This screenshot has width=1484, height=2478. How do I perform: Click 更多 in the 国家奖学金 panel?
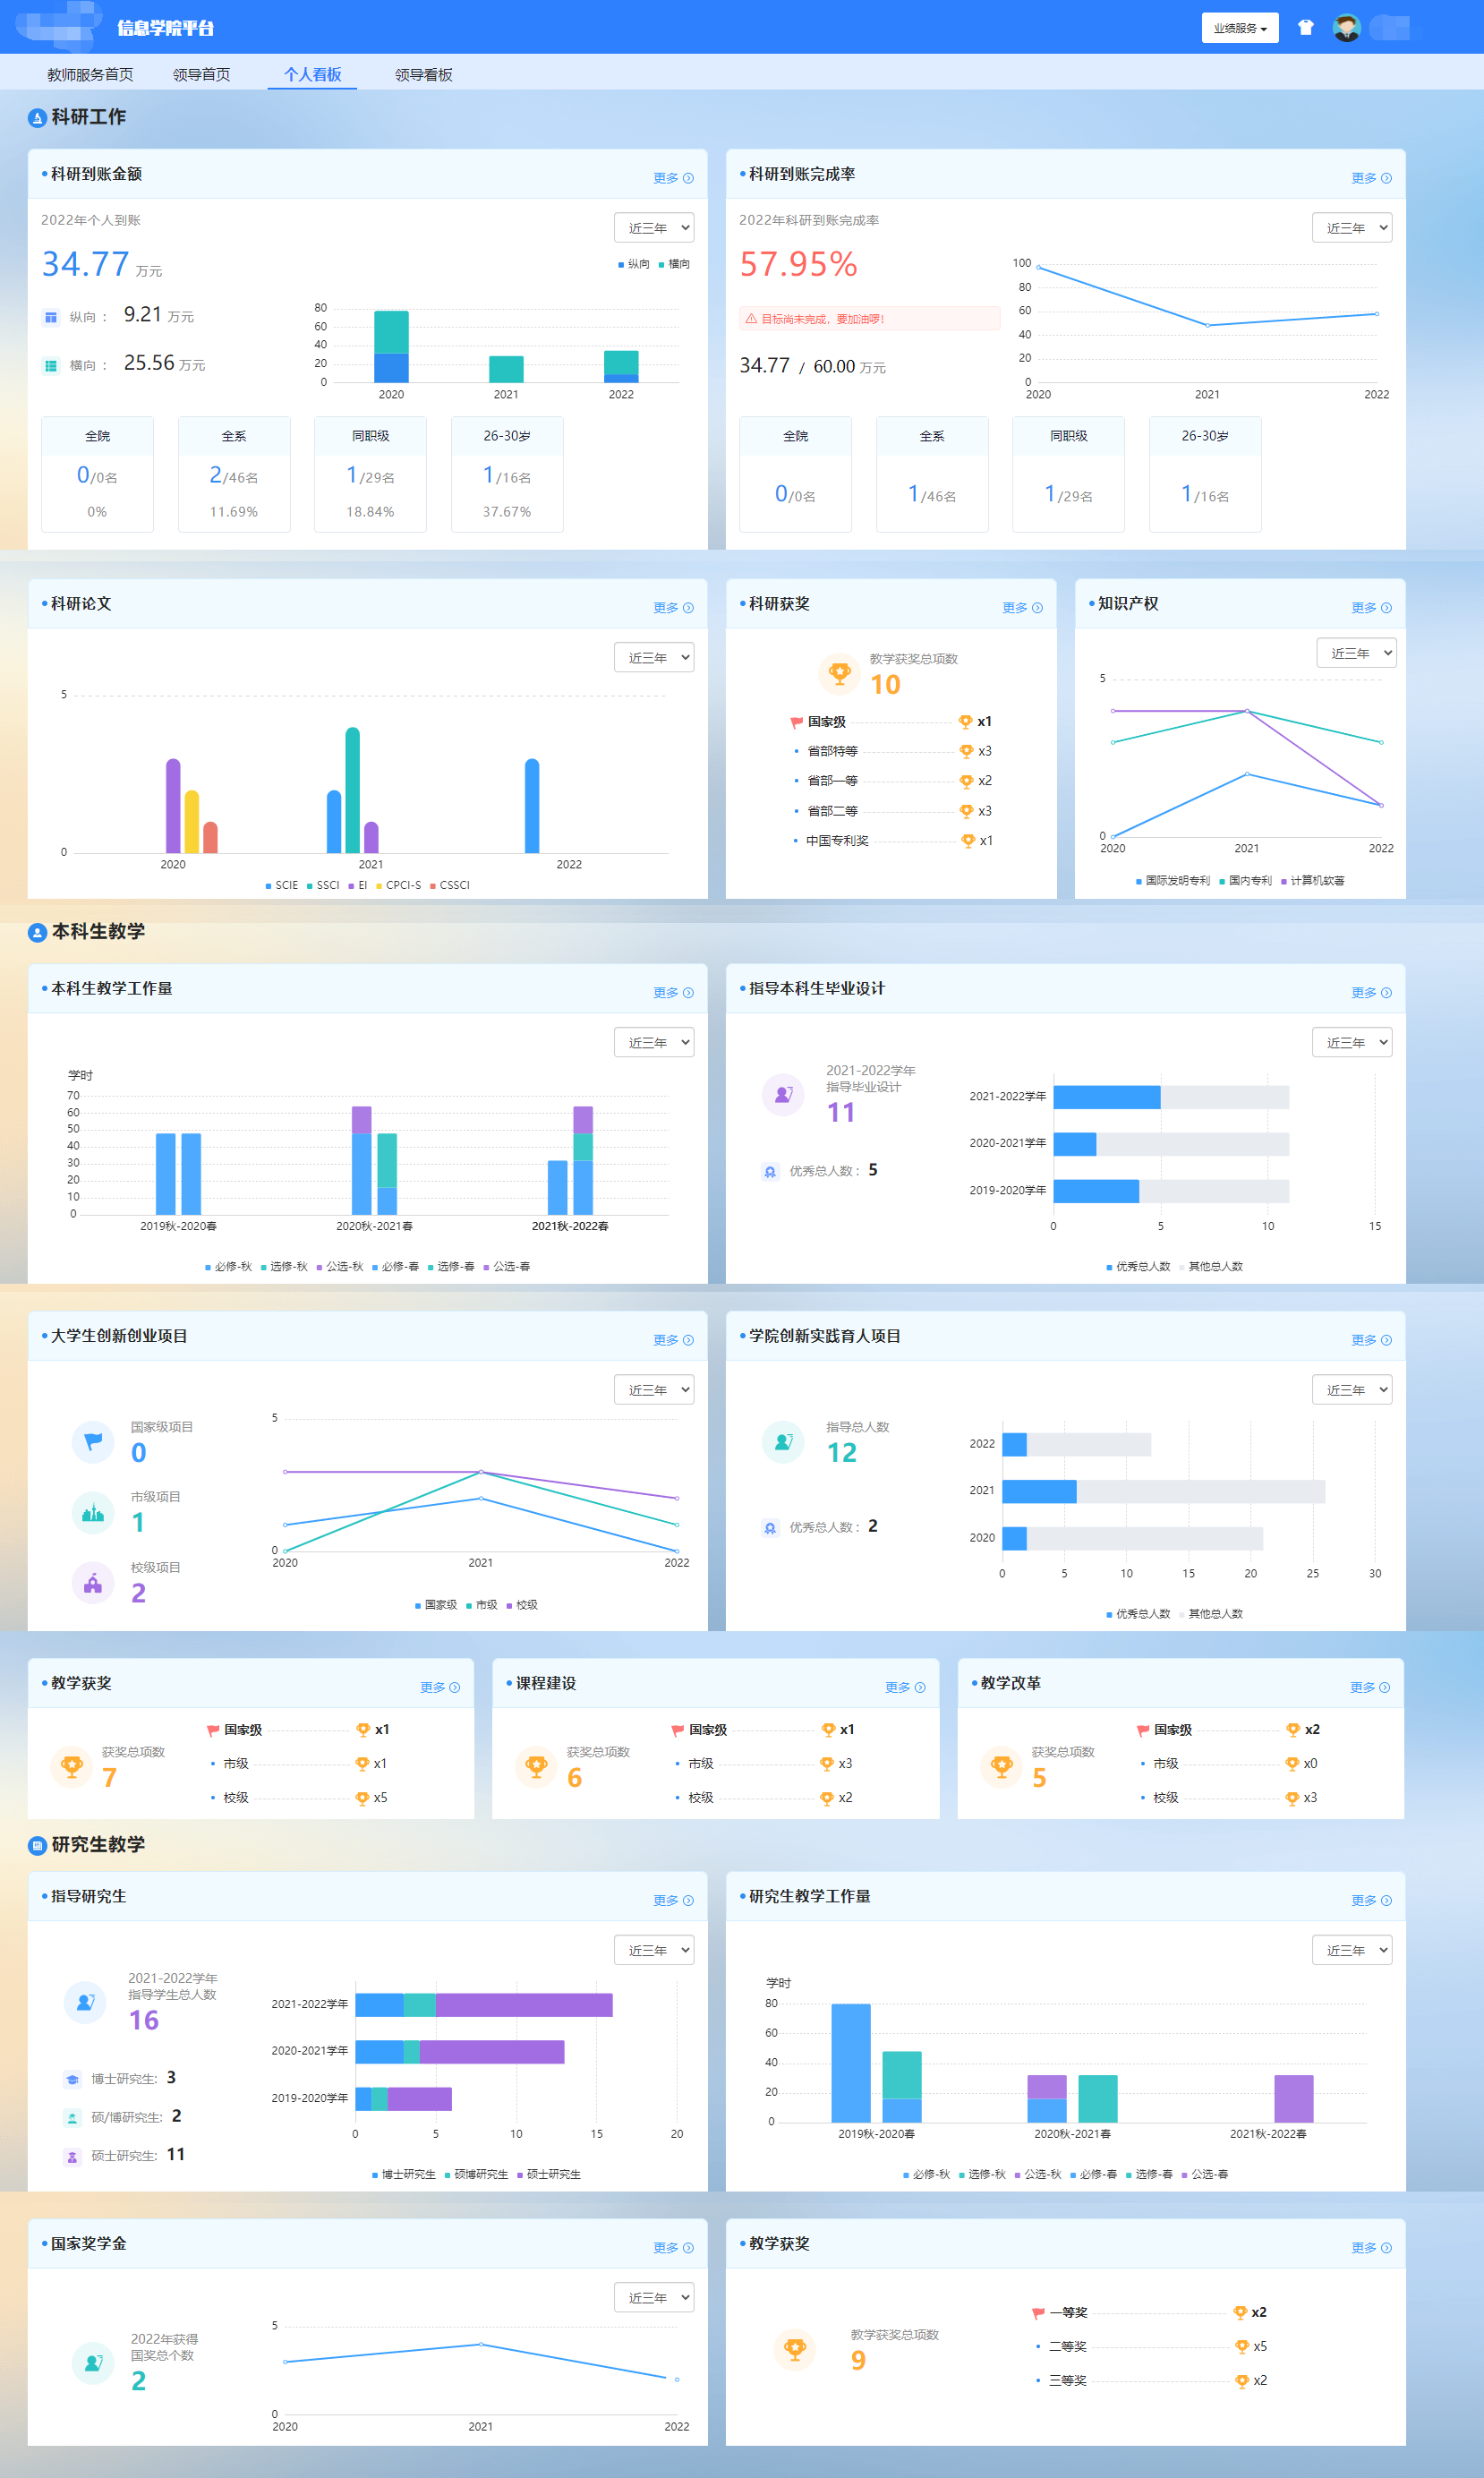(x=672, y=2247)
